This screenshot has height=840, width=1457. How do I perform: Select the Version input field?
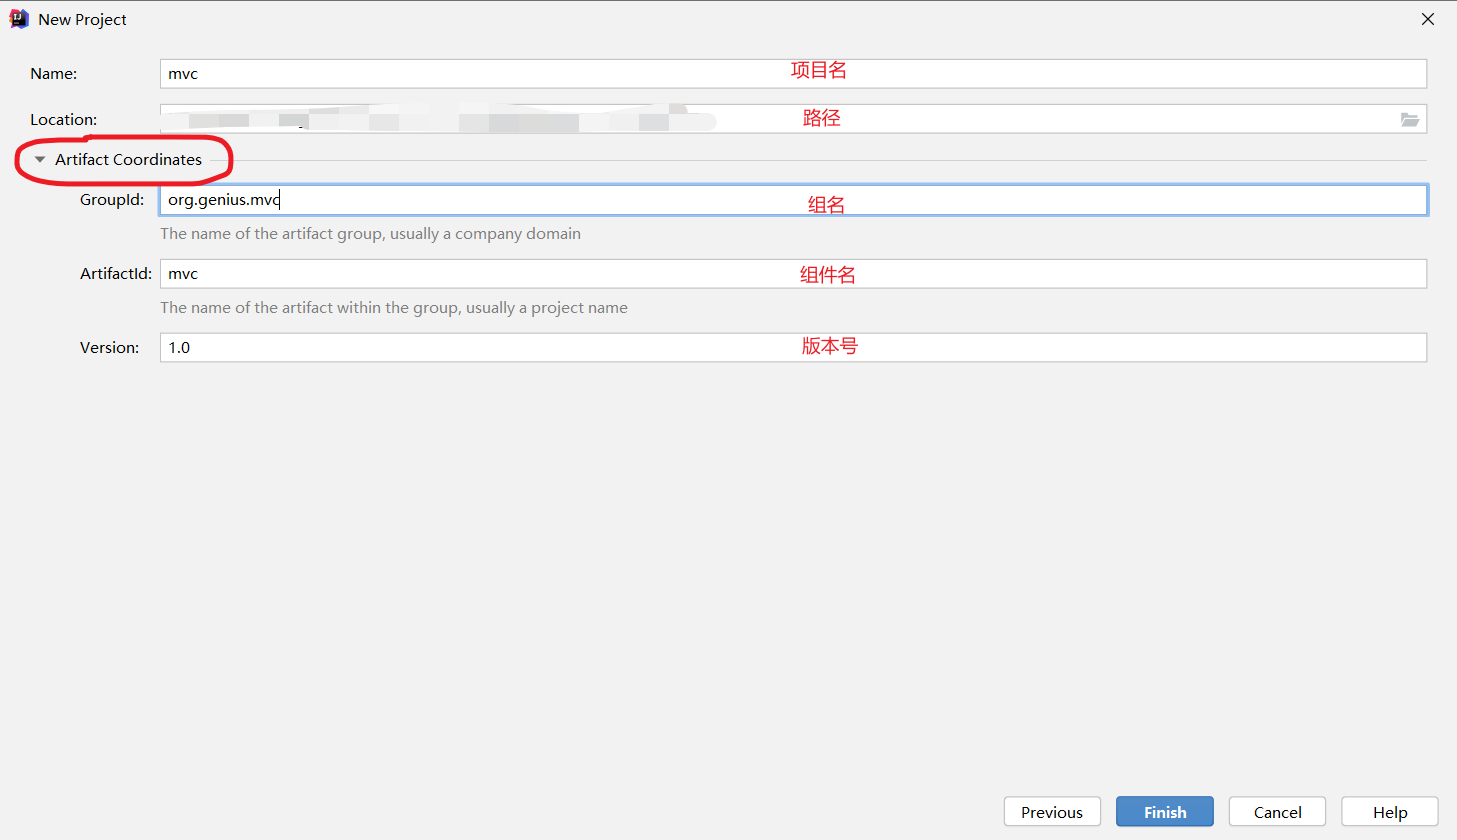(x=793, y=348)
